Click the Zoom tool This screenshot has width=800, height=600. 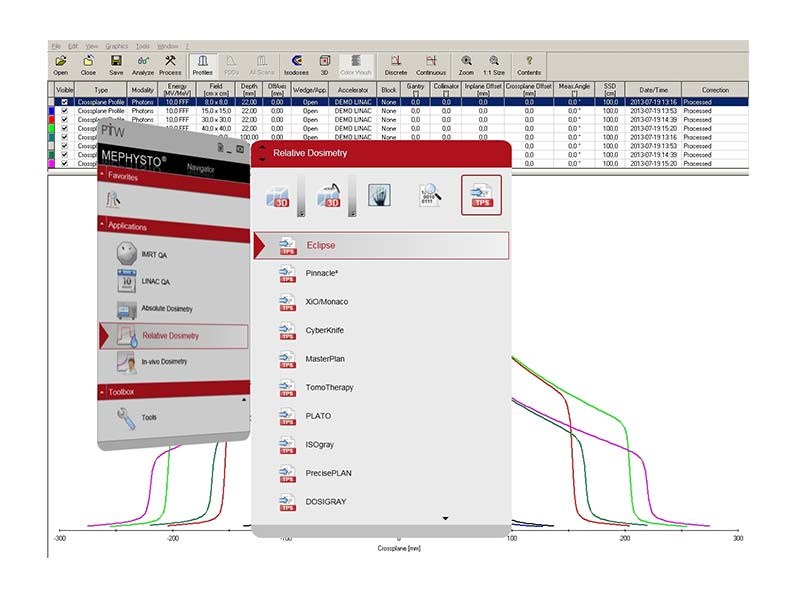pyautogui.click(x=466, y=65)
